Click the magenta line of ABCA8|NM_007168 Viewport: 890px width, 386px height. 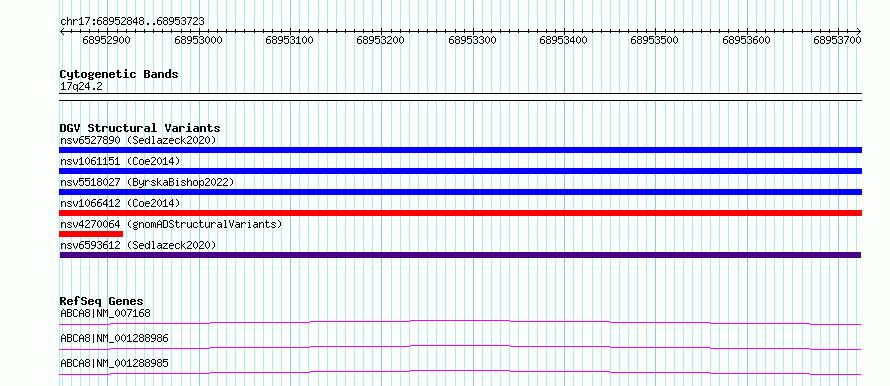pos(461,322)
